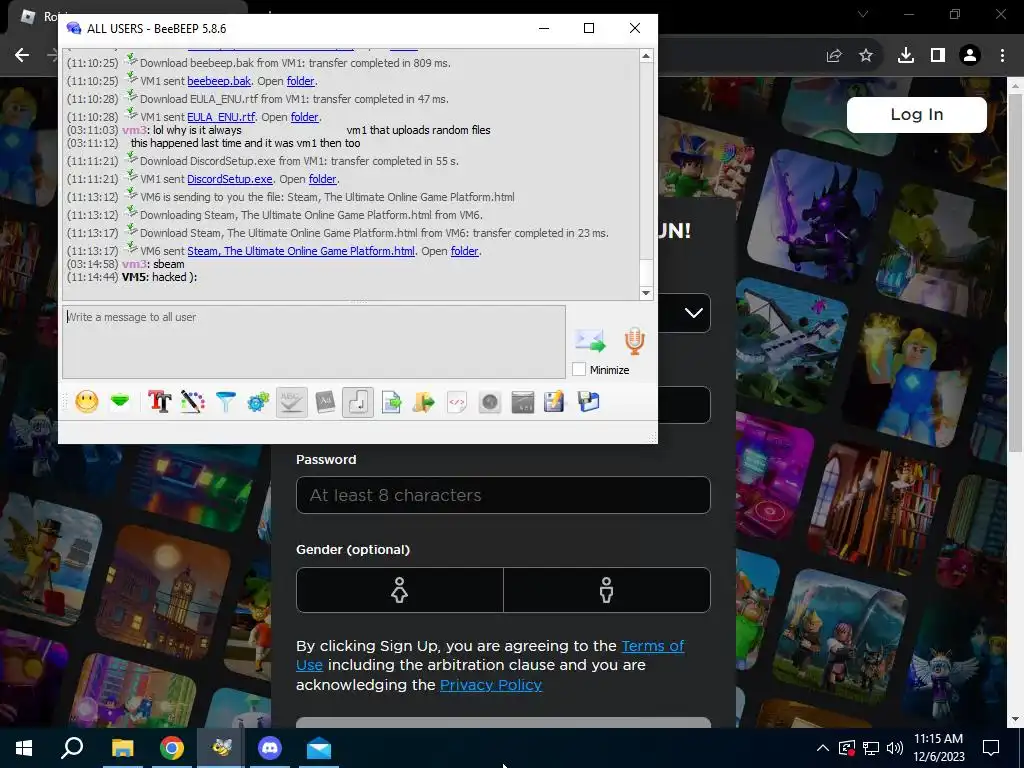Open the Privacy Policy link
Viewport: 1024px width, 768px height.
point(491,684)
